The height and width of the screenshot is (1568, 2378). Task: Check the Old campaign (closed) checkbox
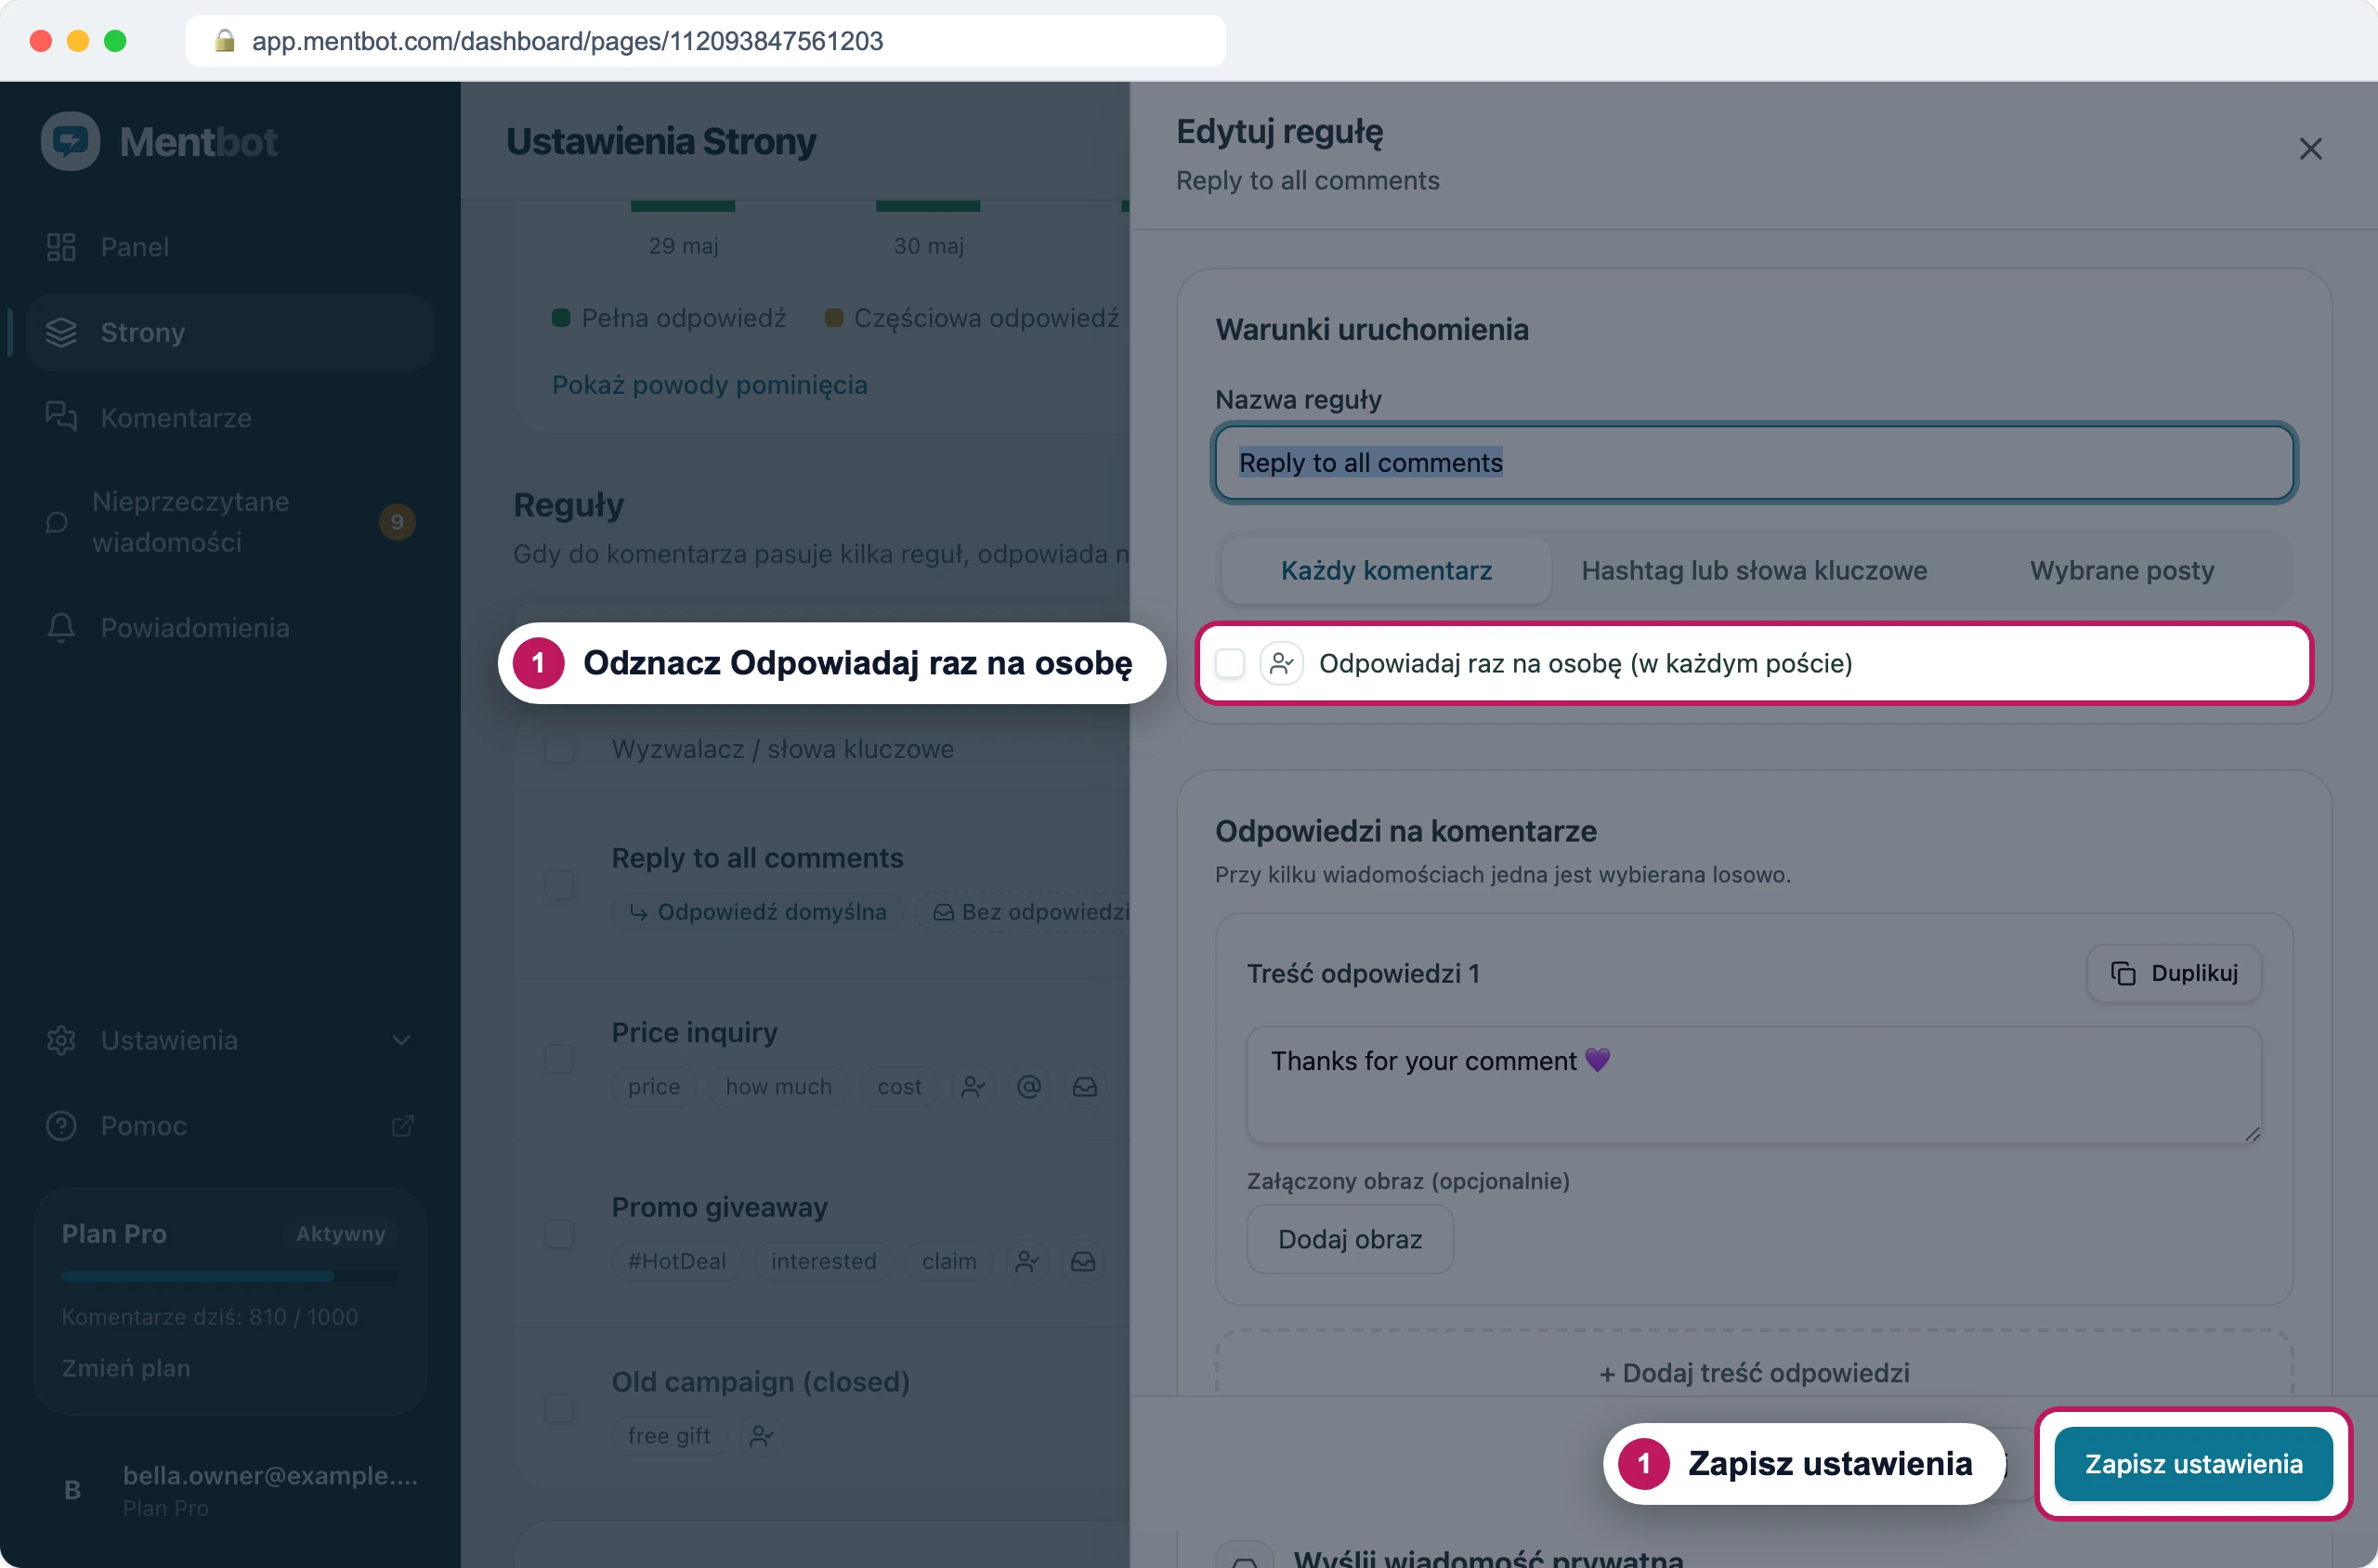pyautogui.click(x=558, y=1407)
